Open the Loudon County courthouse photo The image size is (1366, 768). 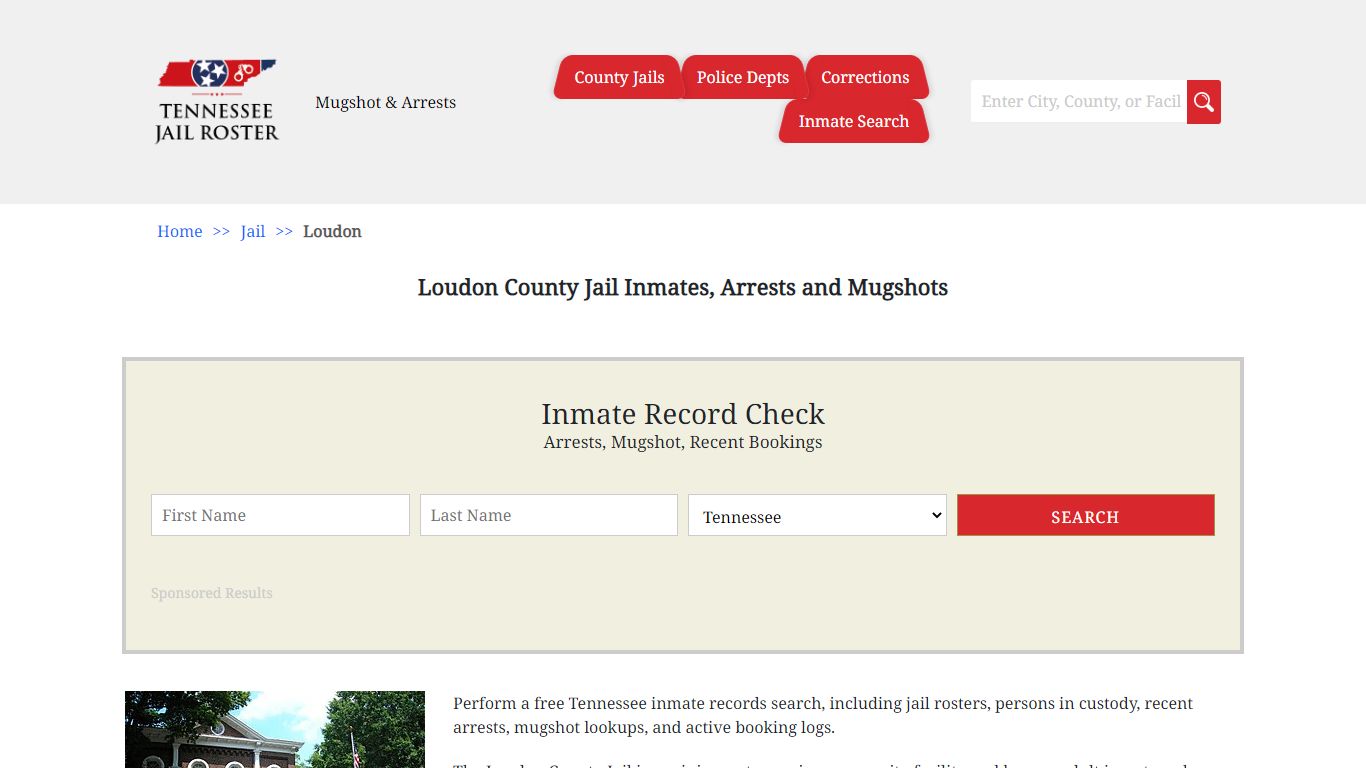(275, 729)
